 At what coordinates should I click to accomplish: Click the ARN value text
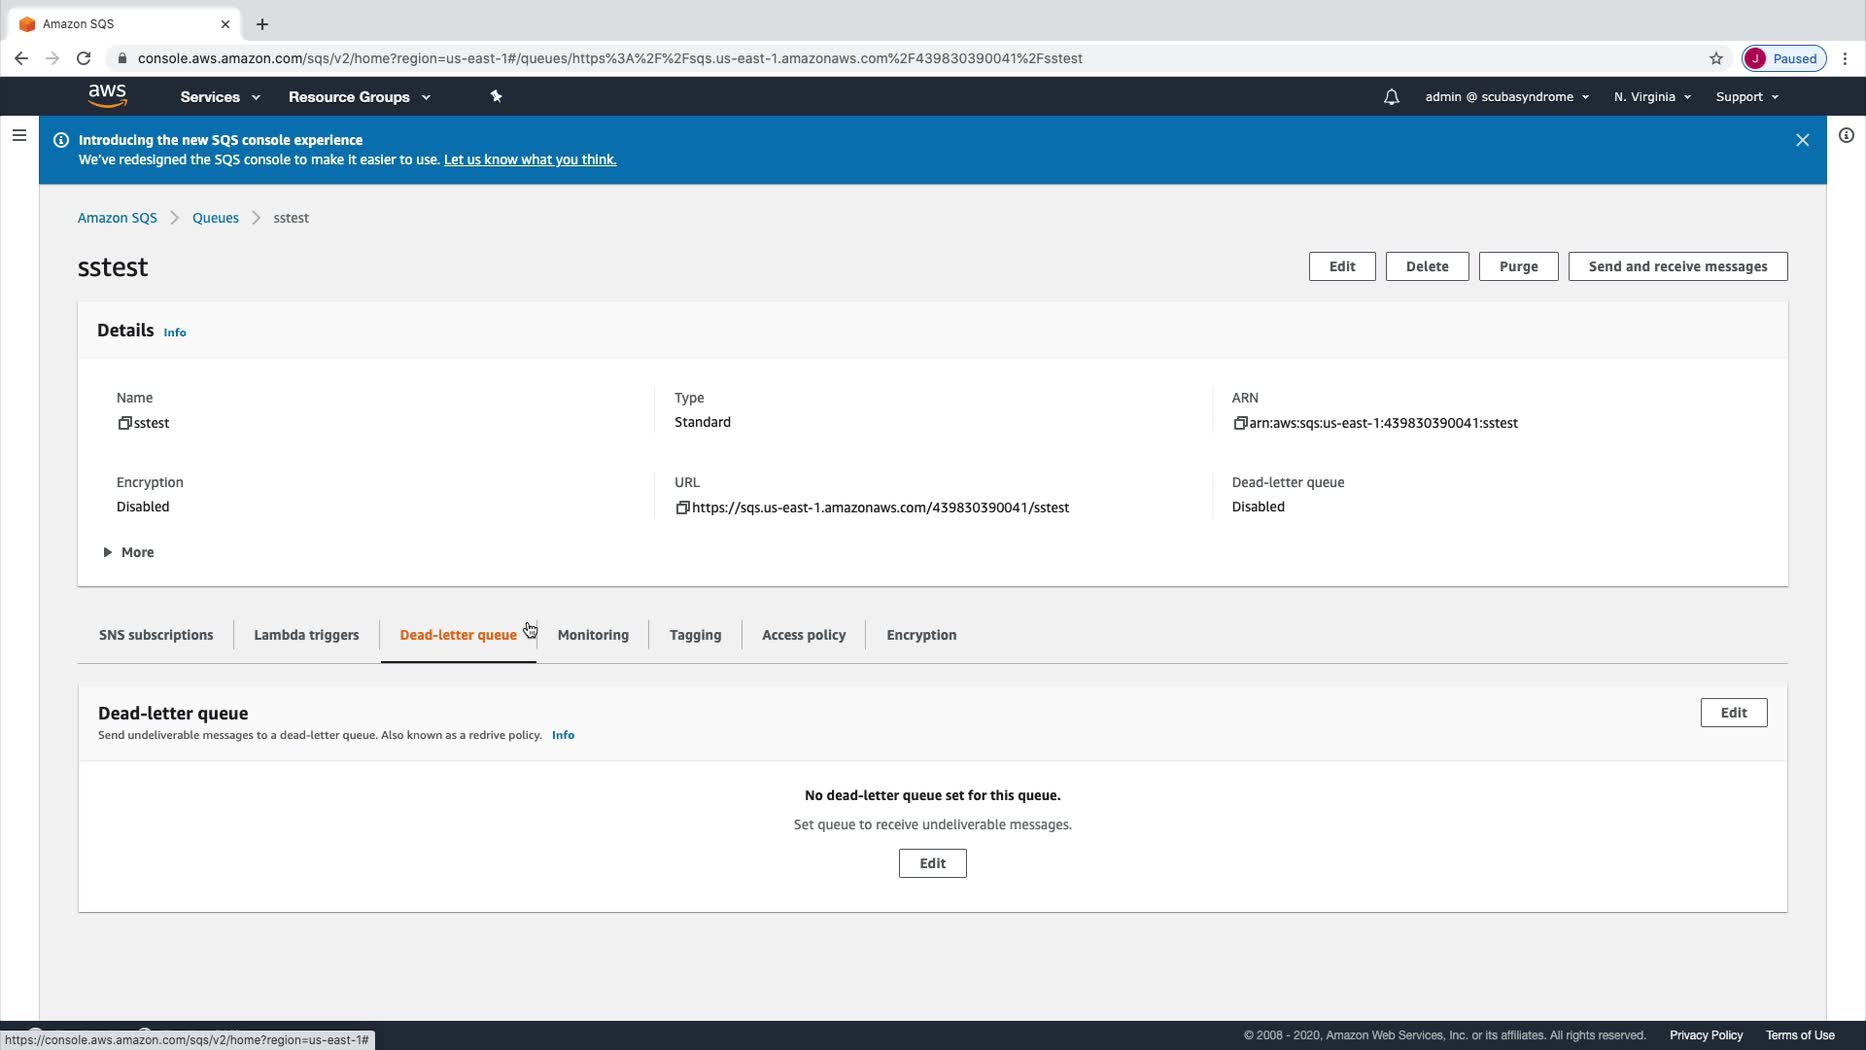click(1383, 423)
